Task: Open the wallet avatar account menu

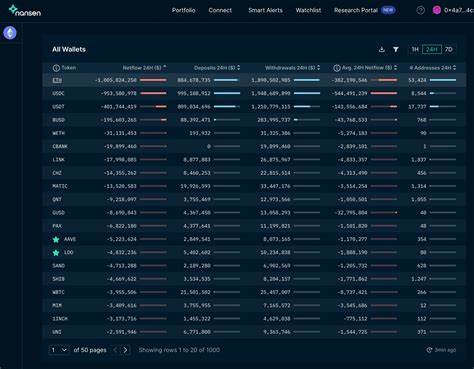Action: tap(437, 10)
